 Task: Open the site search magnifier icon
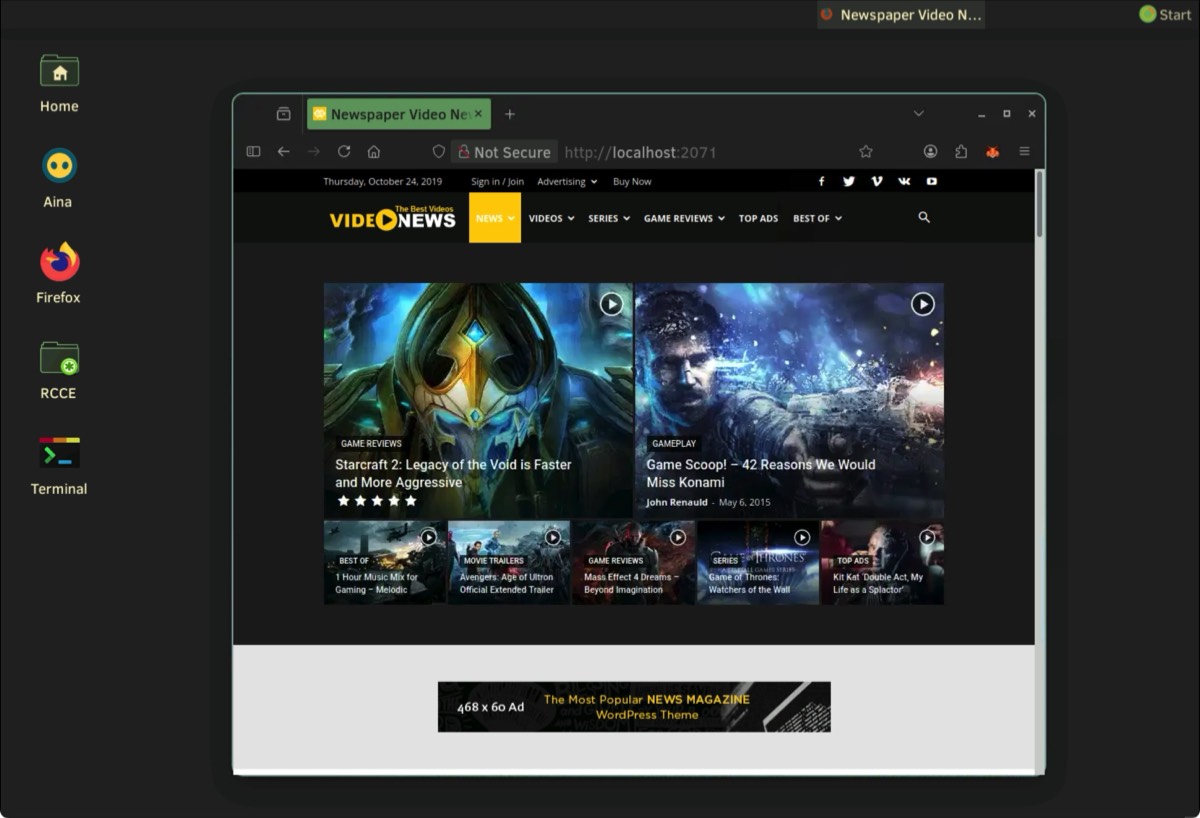(x=924, y=217)
